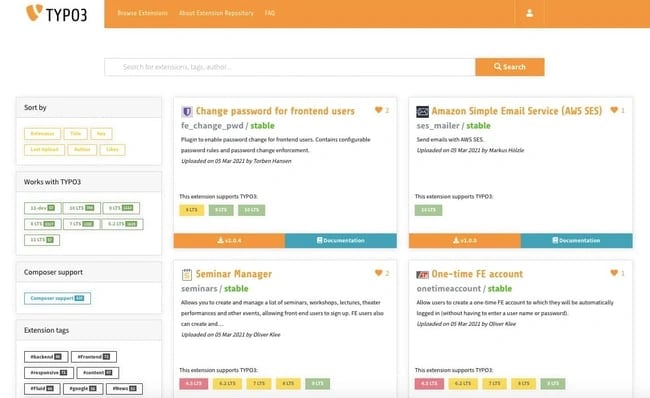This screenshot has width=650, height=398.
Task: Download v2.0.4 of fe_change_pwd
Action: pyautogui.click(x=229, y=240)
